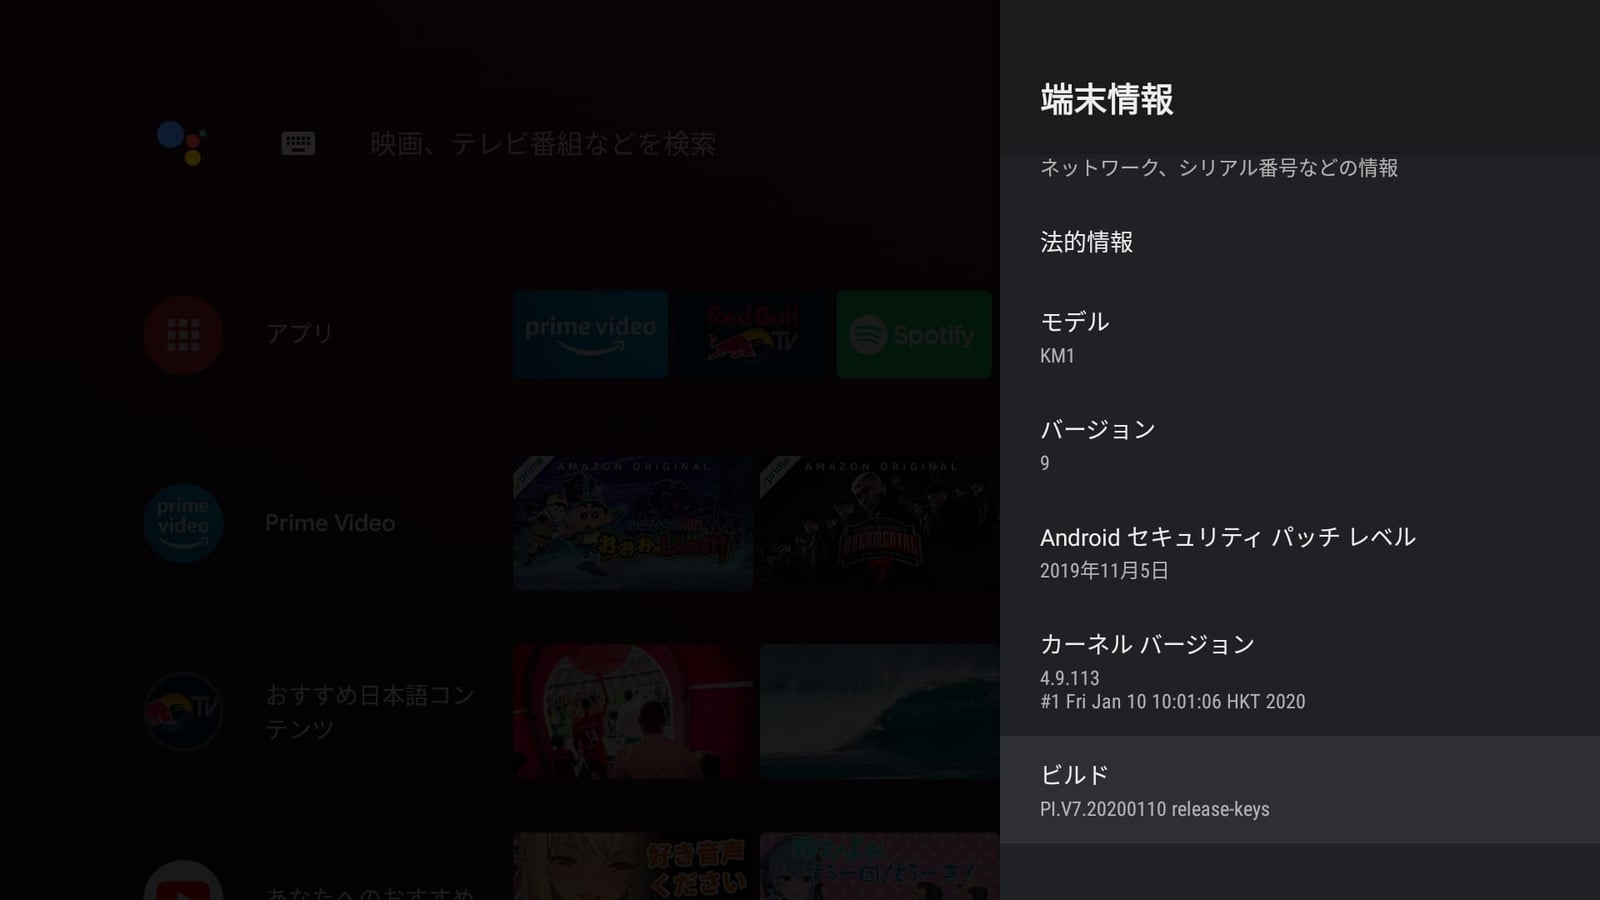Viewport: 1600px width, 900px height.
Task: Open the on-screen keyboard search icon
Action: point(298,144)
